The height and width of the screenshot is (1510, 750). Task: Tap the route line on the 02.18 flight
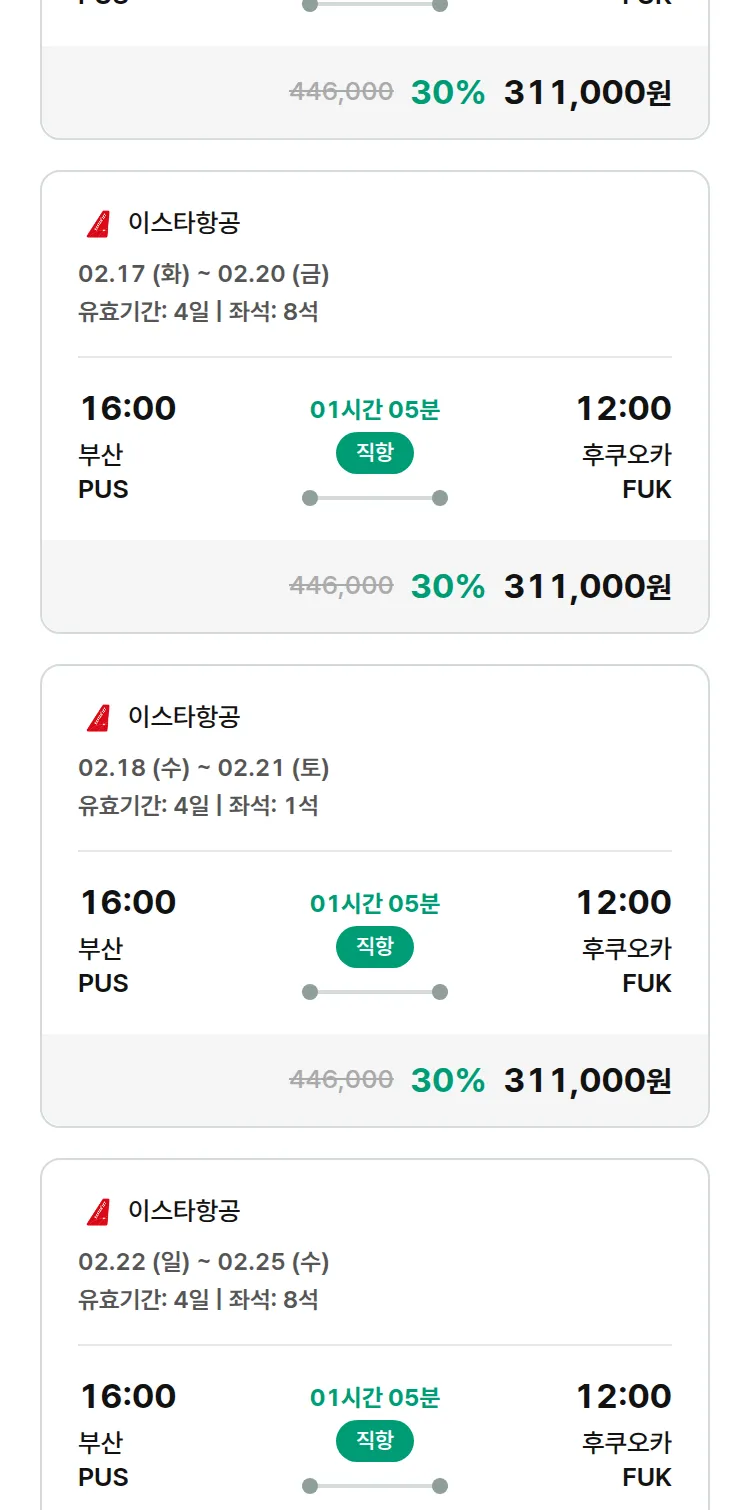pyautogui.click(x=375, y=992)
